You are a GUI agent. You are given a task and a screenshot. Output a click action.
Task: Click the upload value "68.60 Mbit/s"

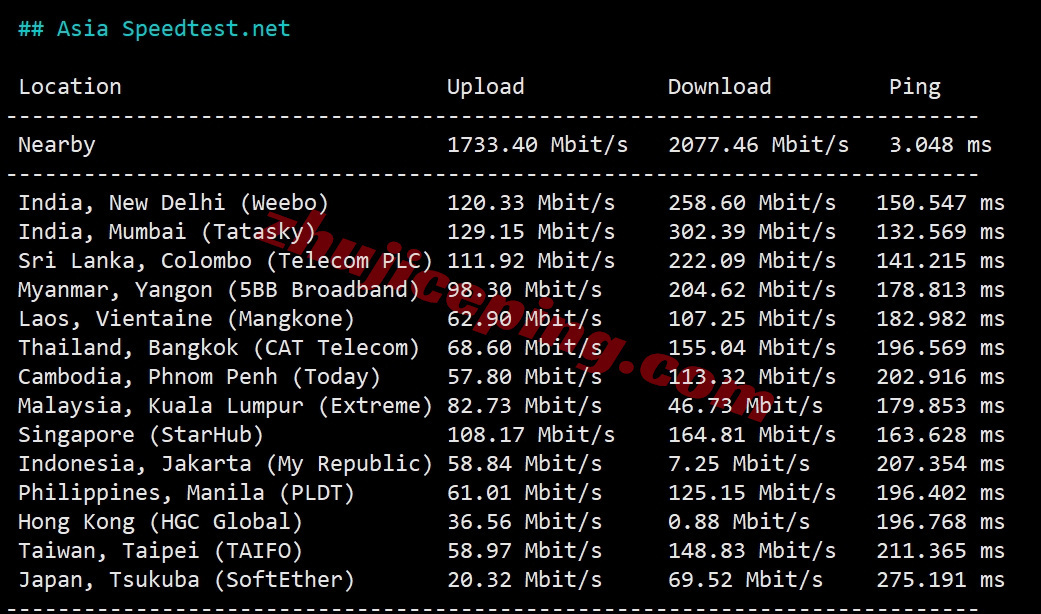pos(524,348)
